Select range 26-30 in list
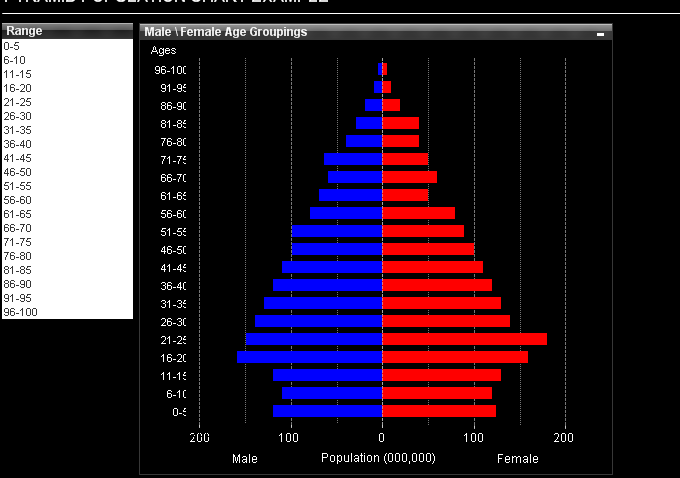Image resolution: width=680 pixels, height=478 pixels. [67, 116]
